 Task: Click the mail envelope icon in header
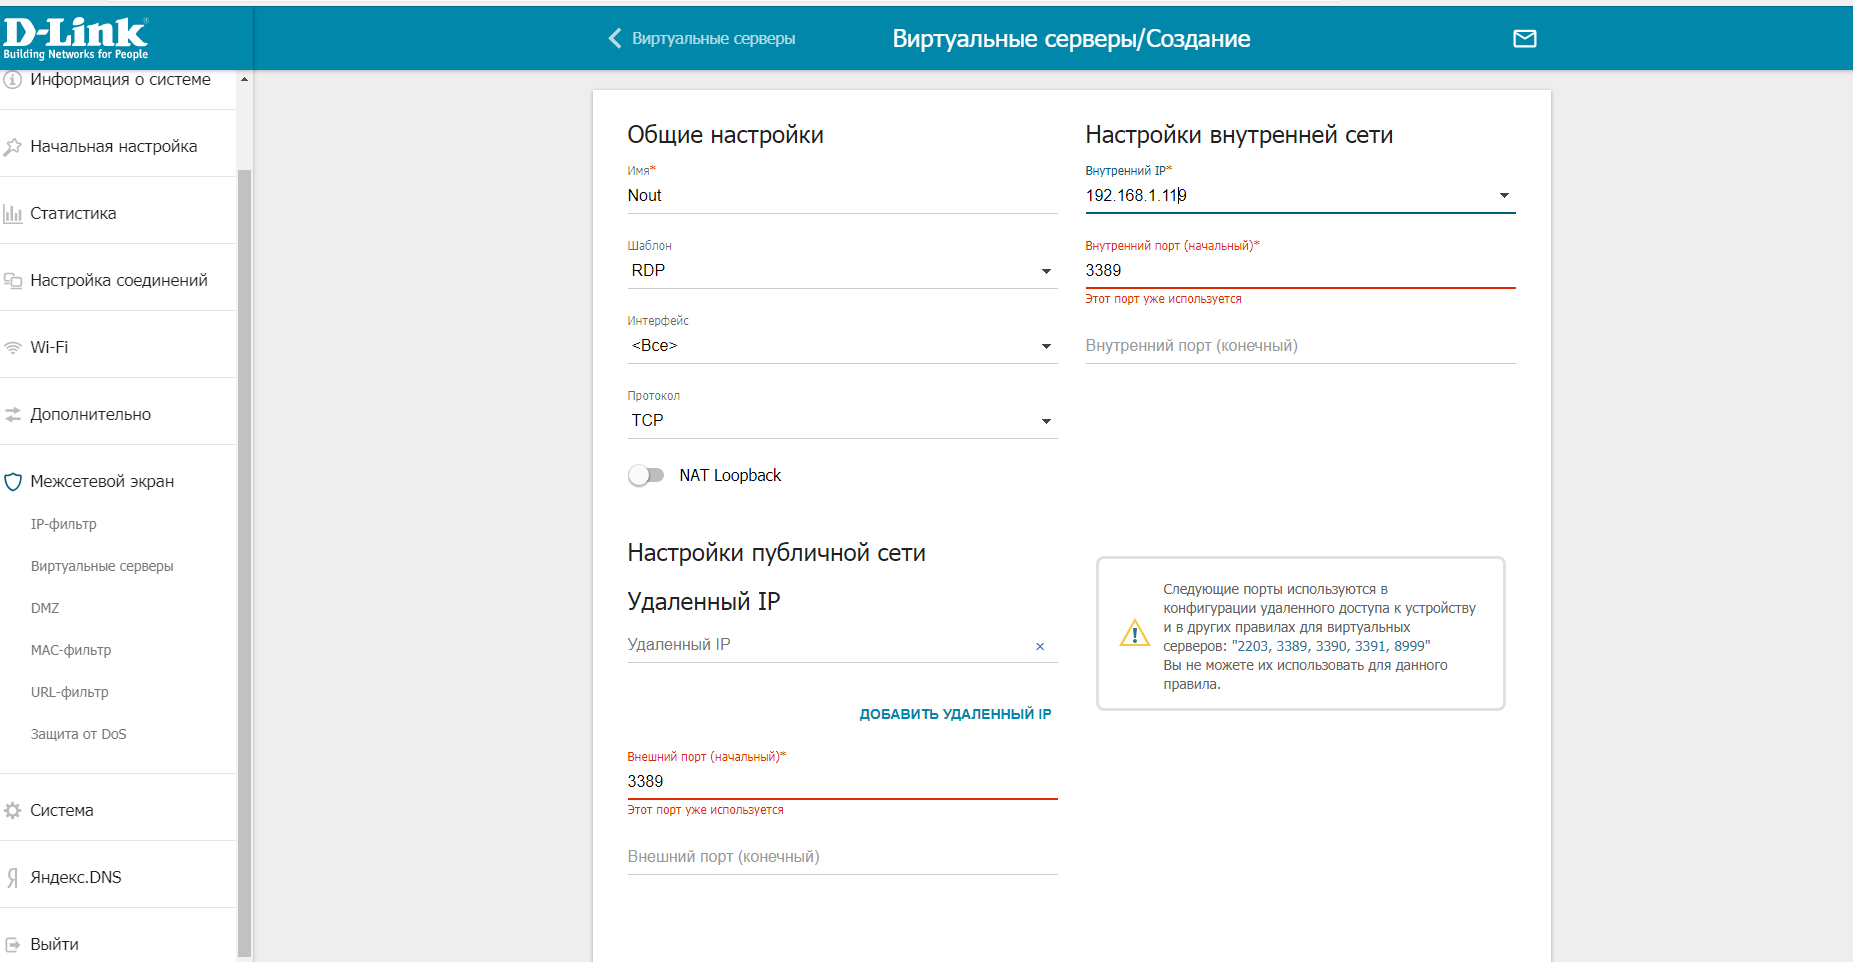tap(1524, 39)
